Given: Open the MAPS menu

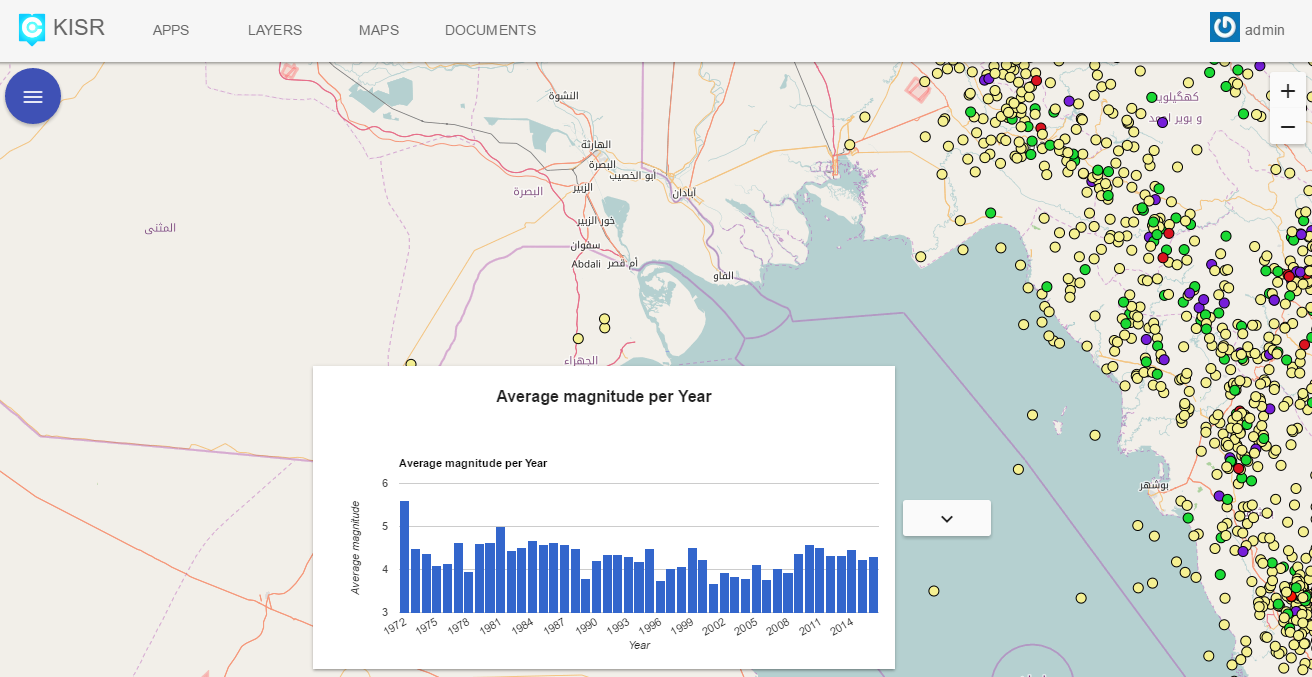Looking at the screenshot, I should 379,30.
